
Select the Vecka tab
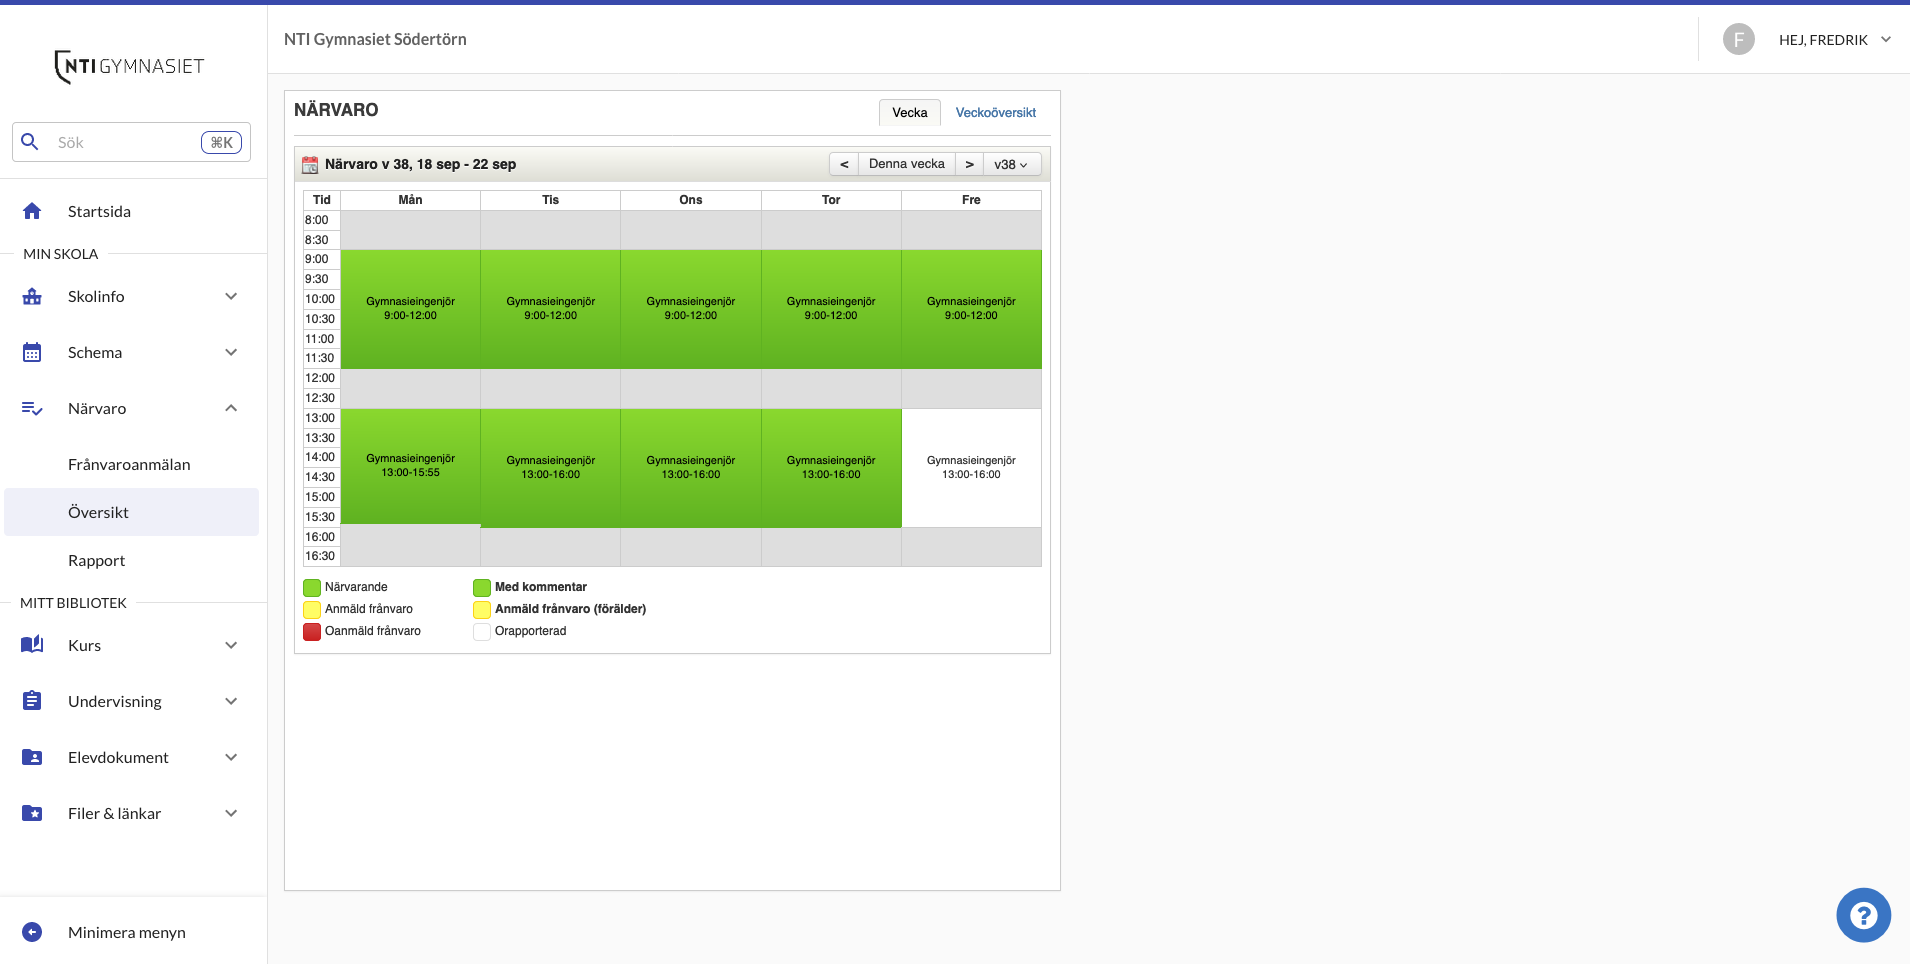(x=908, y=112)
